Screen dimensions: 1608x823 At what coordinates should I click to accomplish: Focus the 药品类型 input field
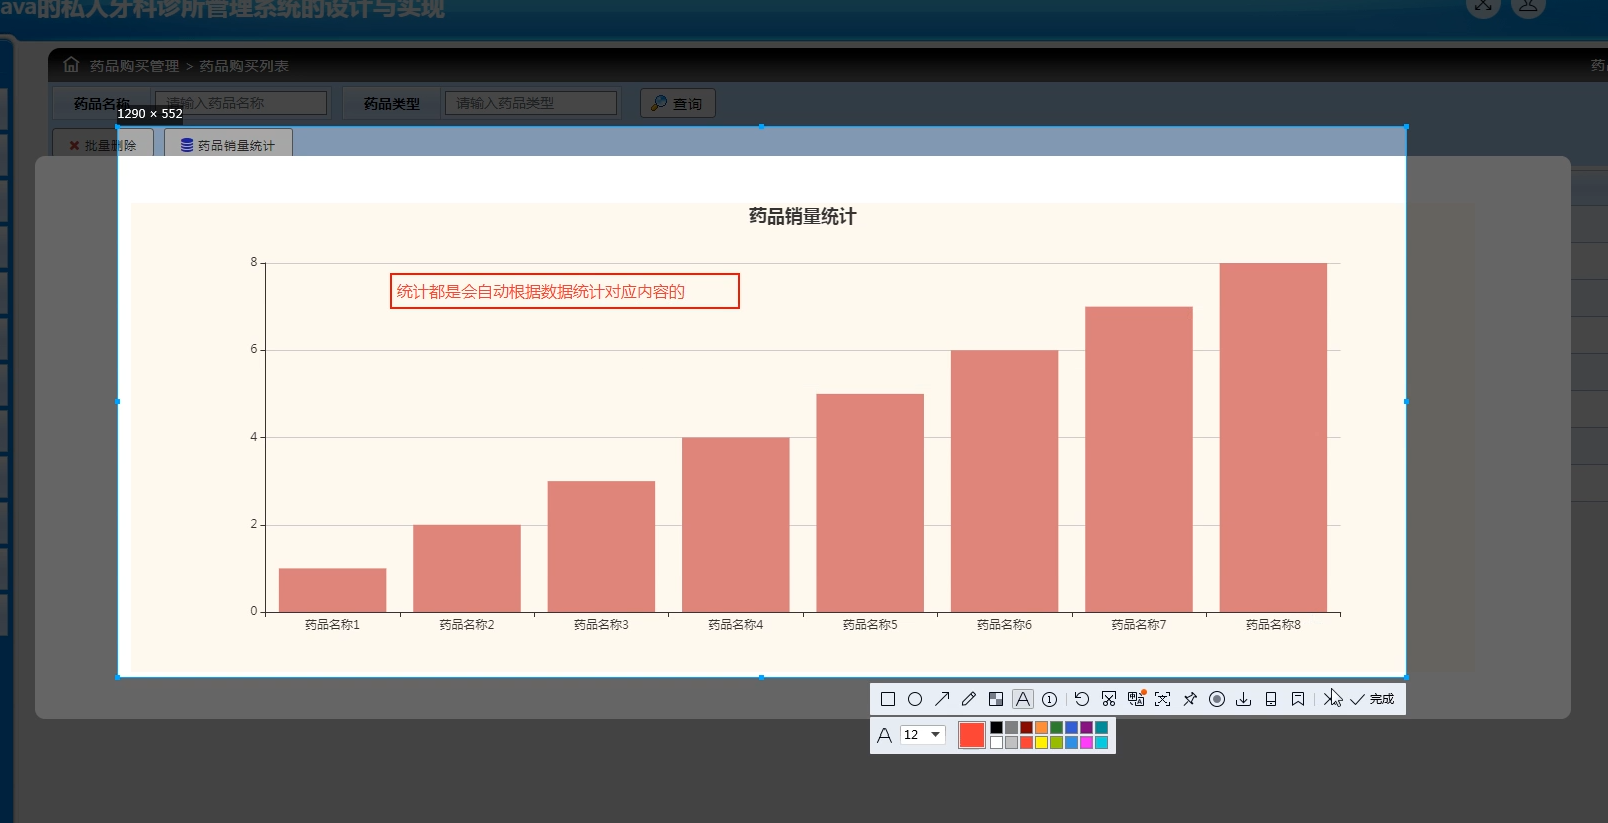(x=531, y=103)
